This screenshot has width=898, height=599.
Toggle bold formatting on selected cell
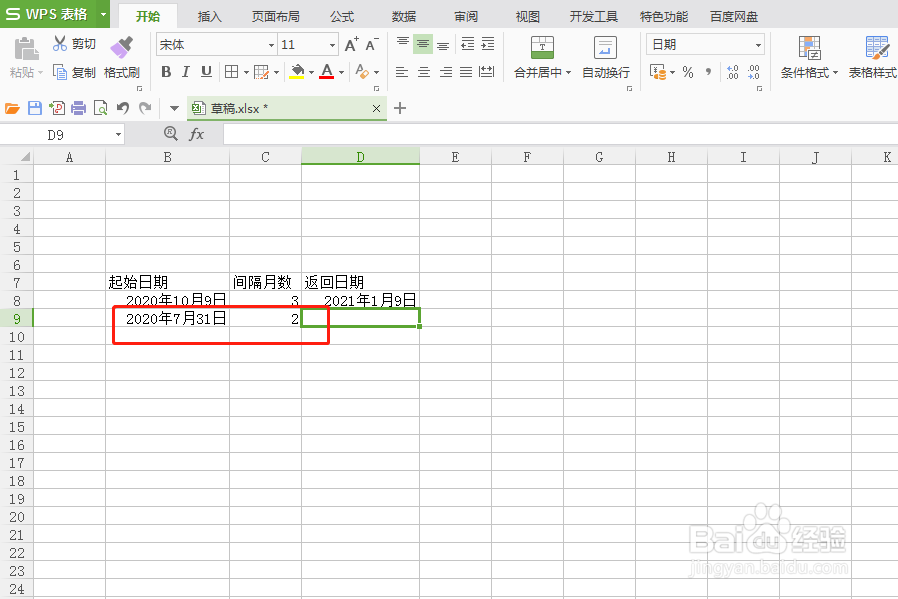click(x=166, y=72)
